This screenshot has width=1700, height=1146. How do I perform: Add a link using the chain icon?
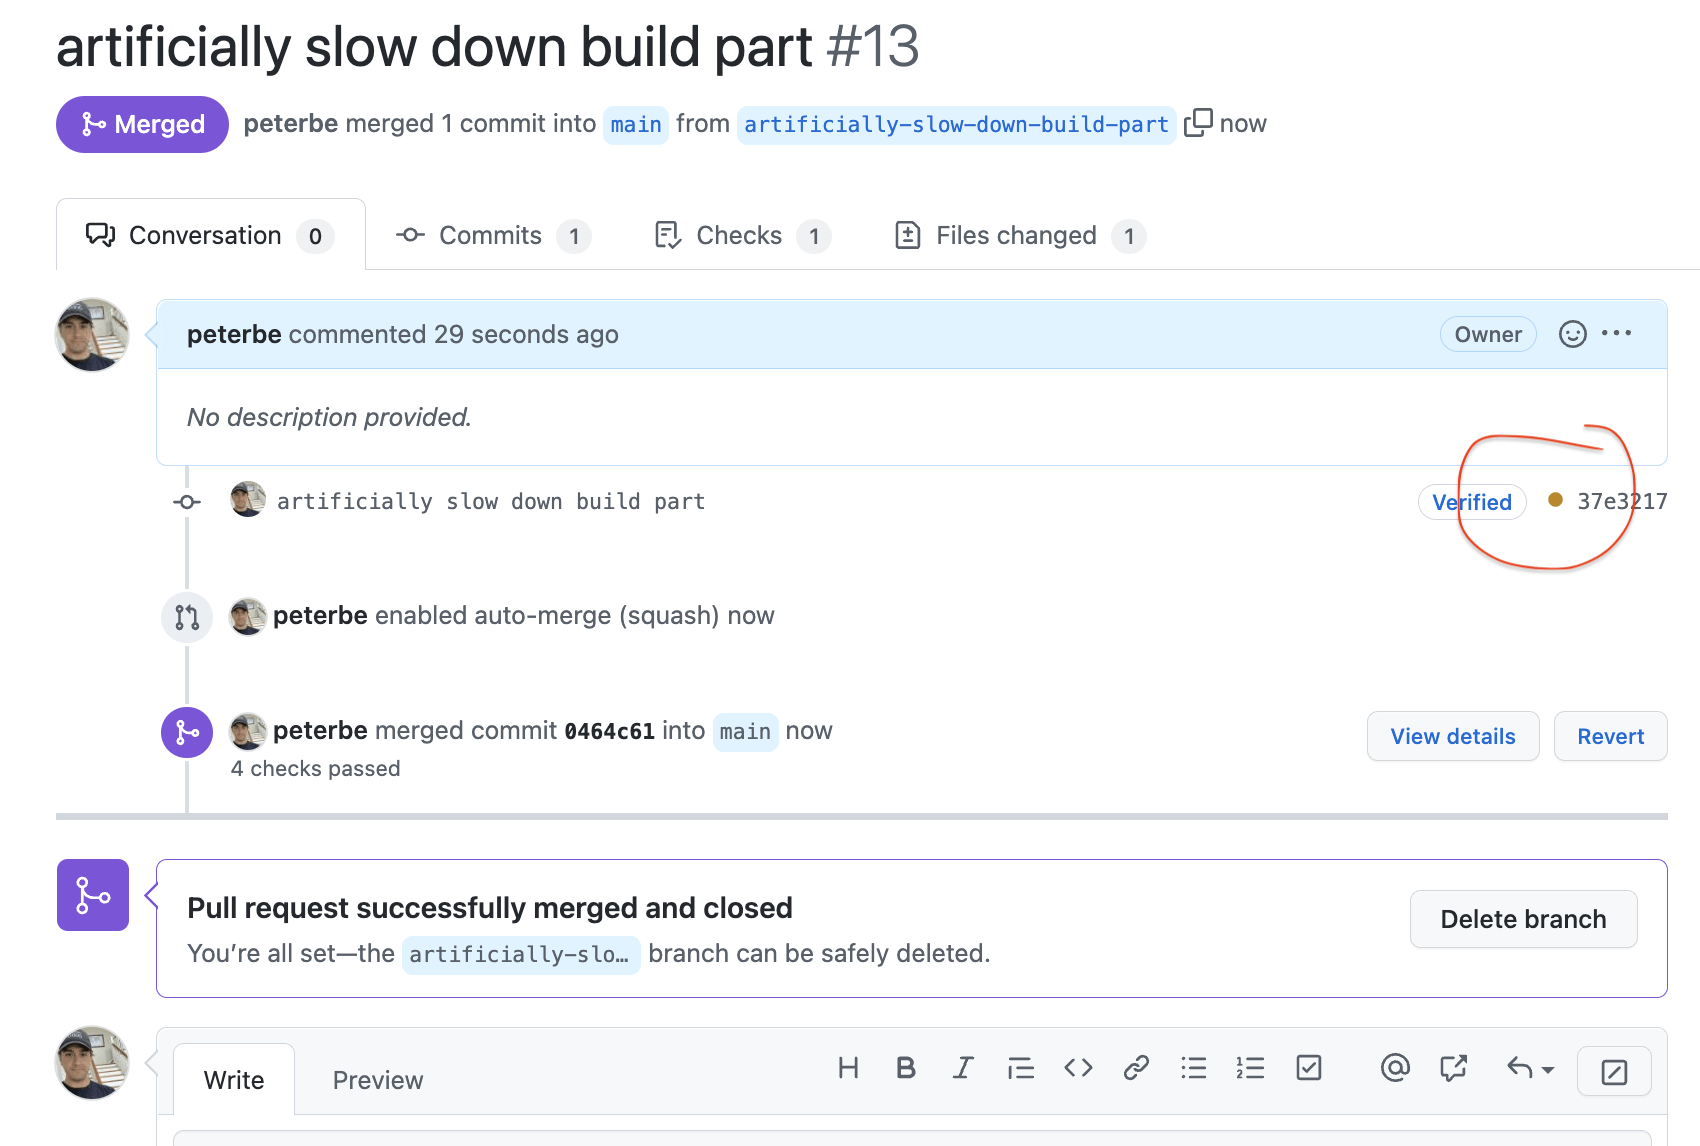(1136, 1068)
